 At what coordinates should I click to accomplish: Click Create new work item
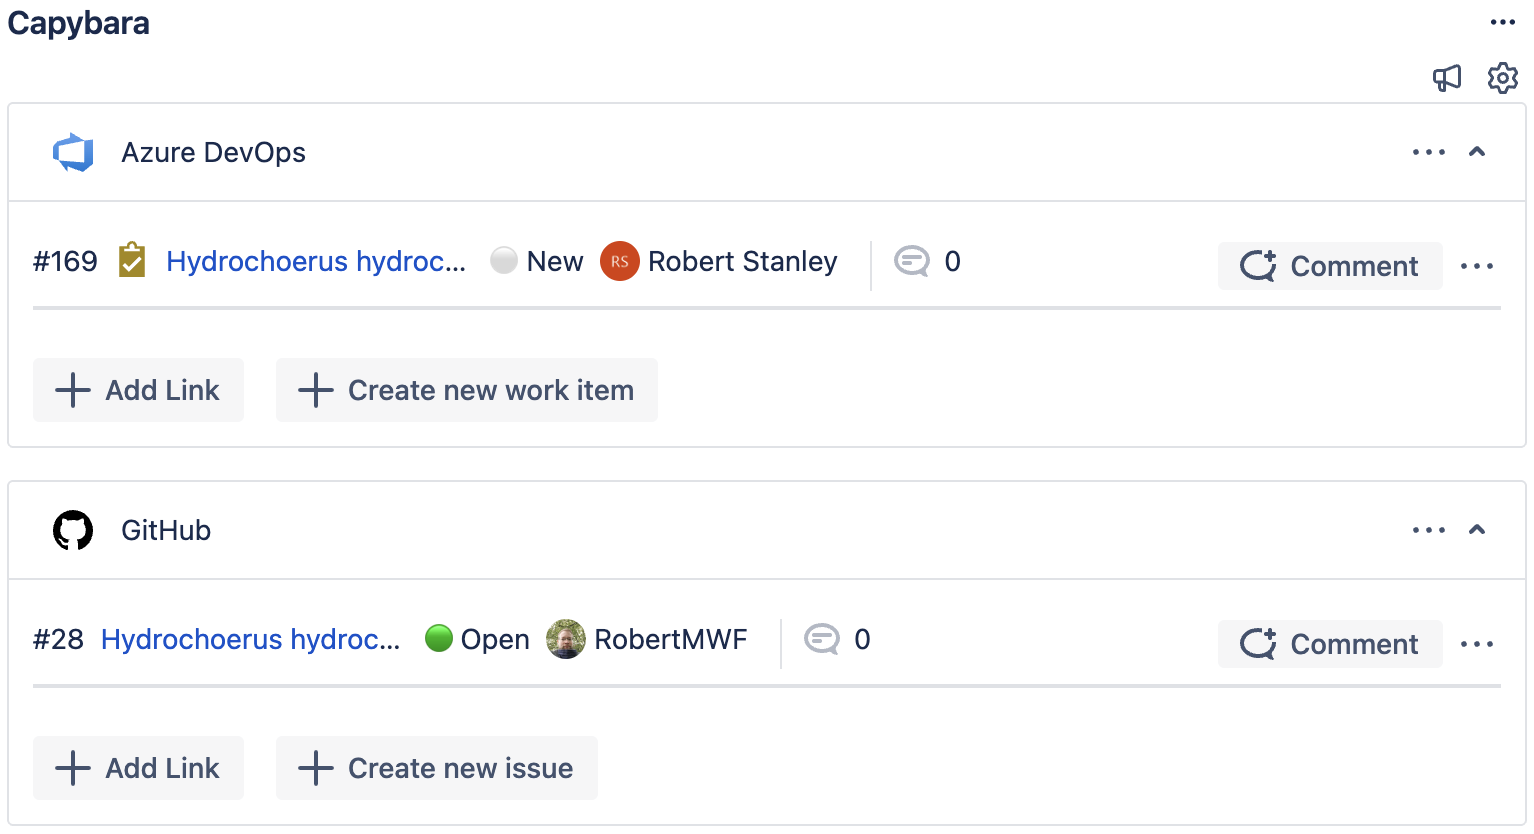tap(466, 390)
